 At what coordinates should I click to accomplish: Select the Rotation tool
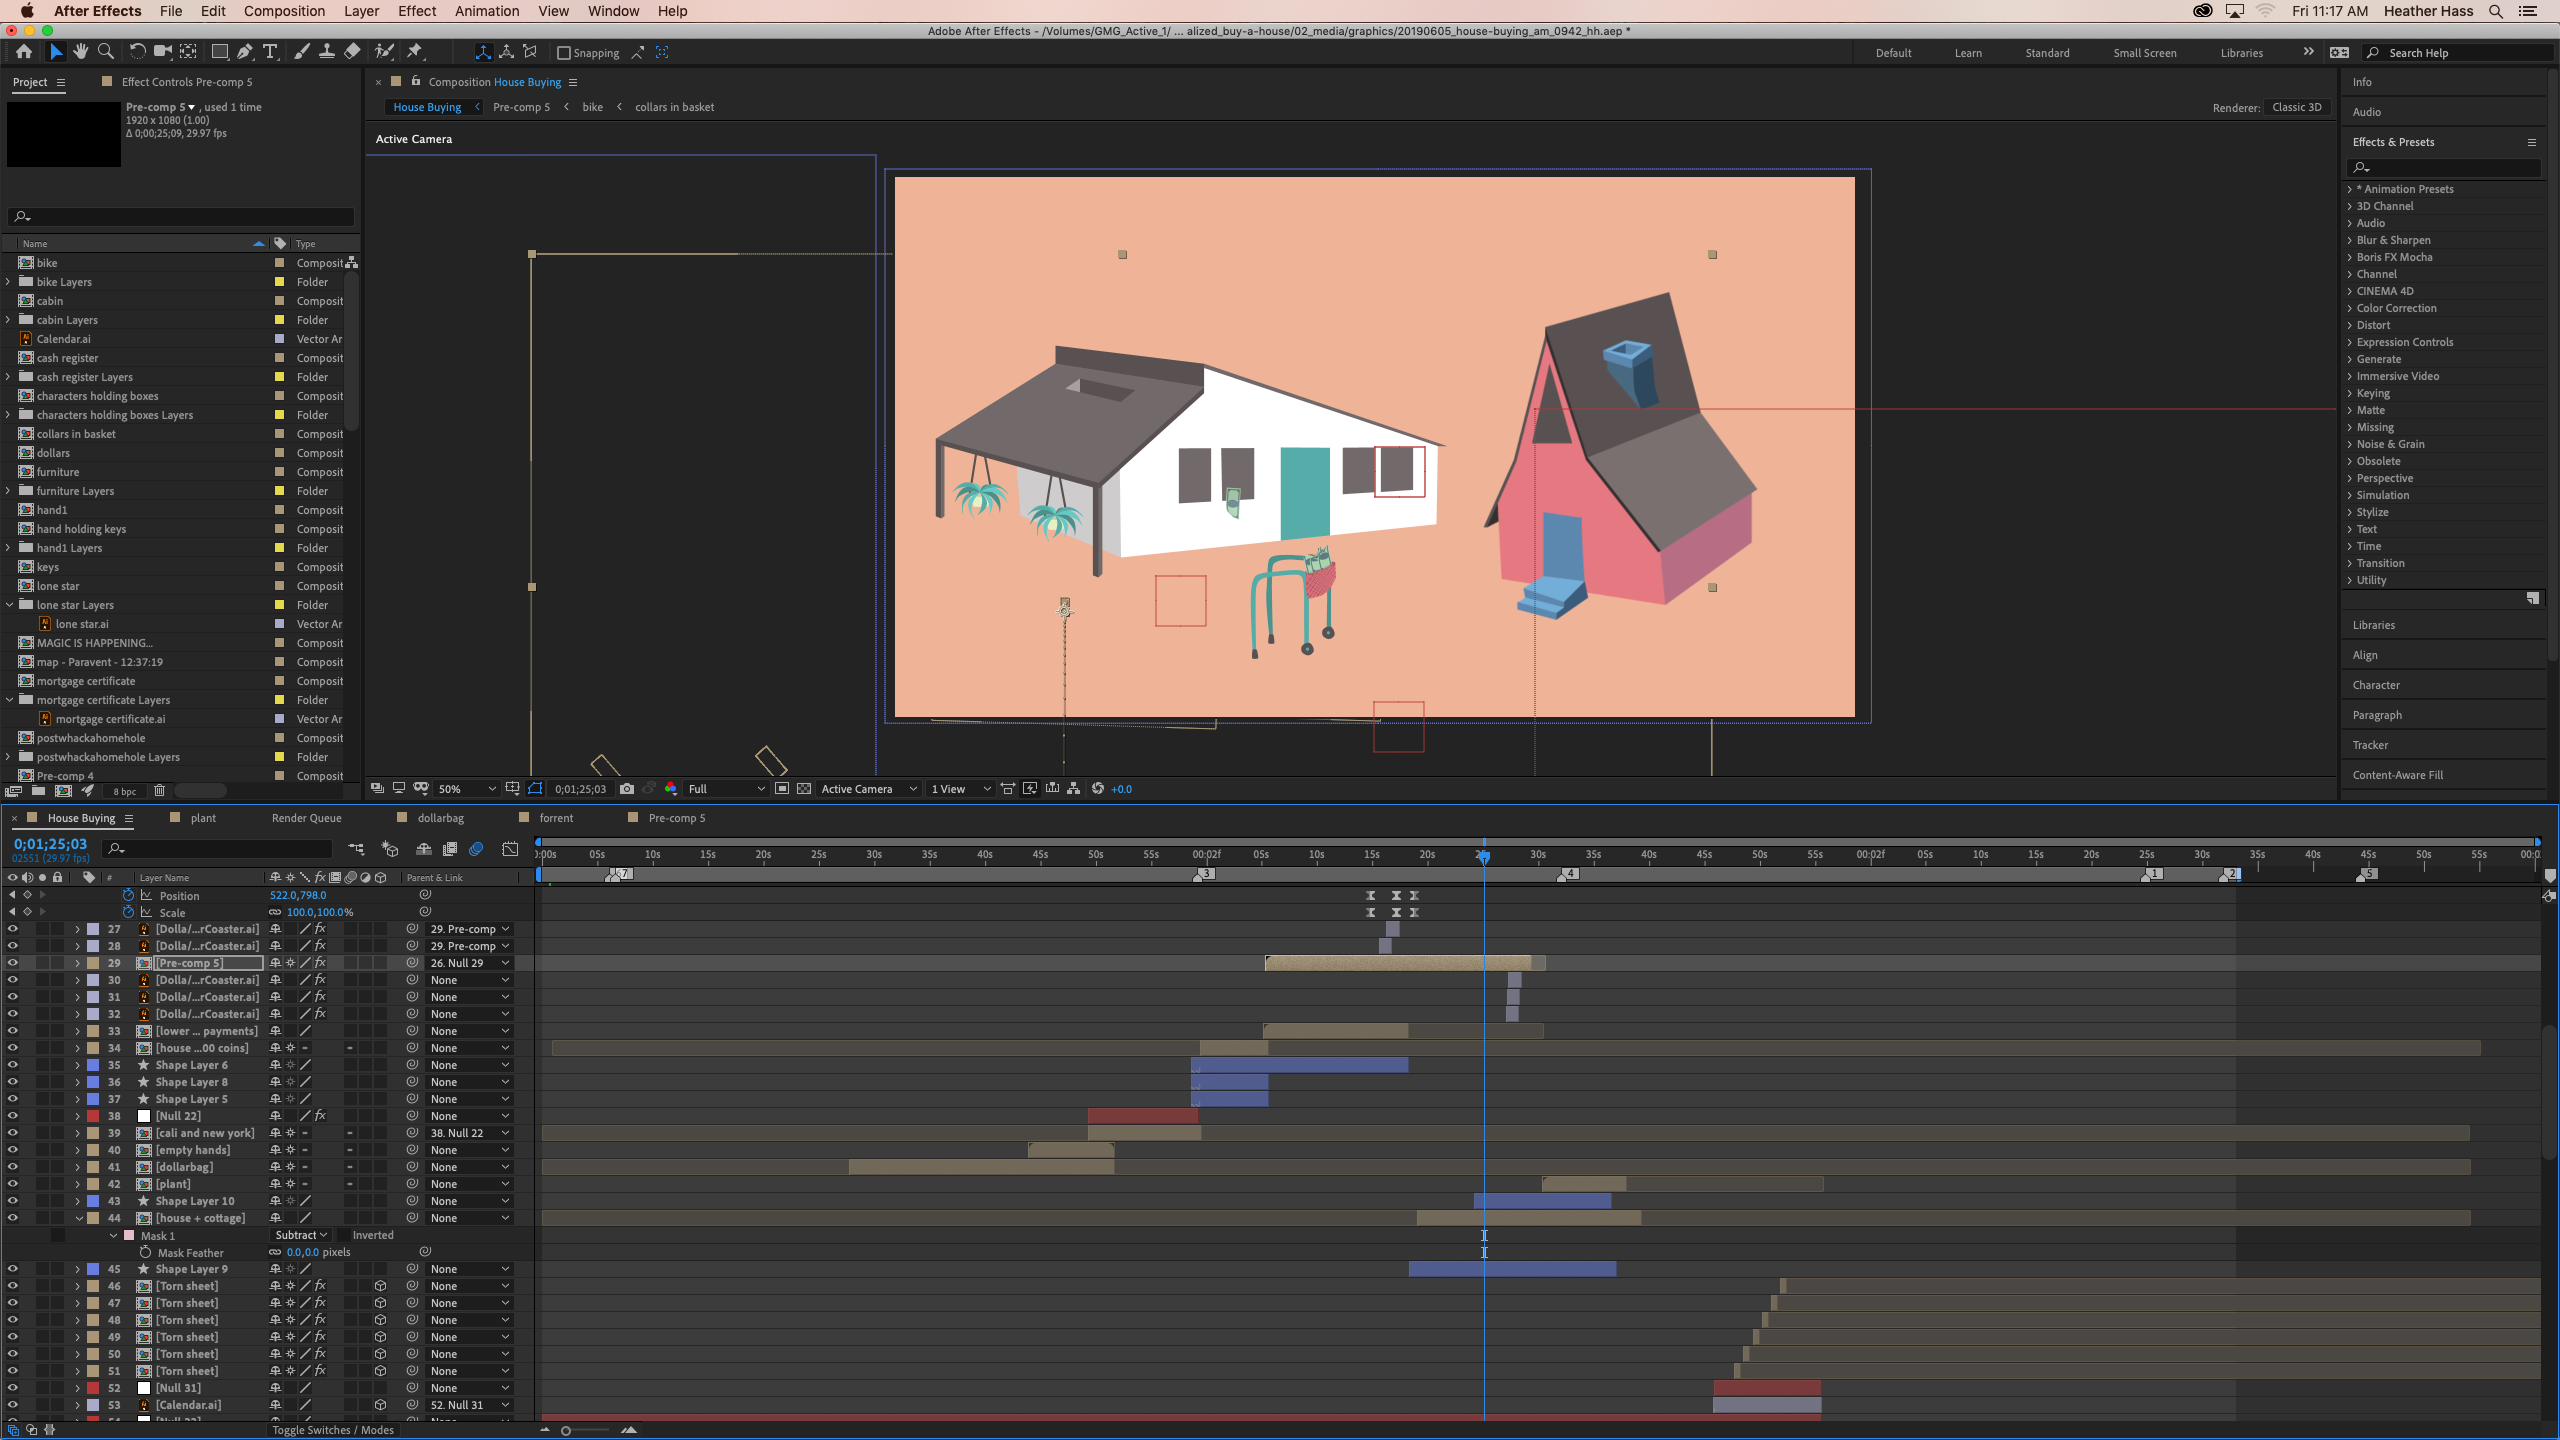(x=137, y=52)
